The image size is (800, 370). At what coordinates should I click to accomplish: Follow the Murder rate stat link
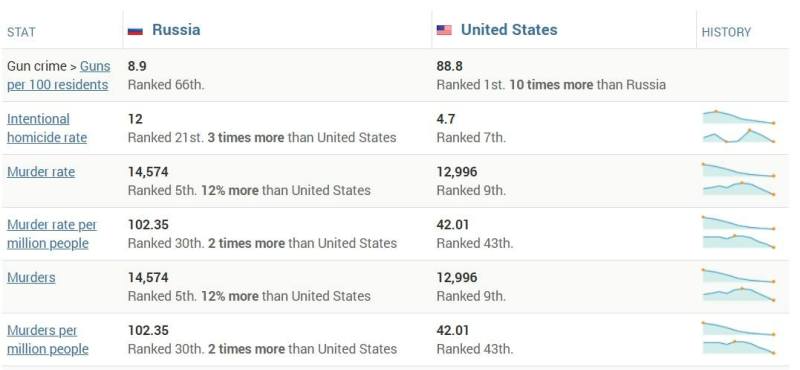(41, 172)
